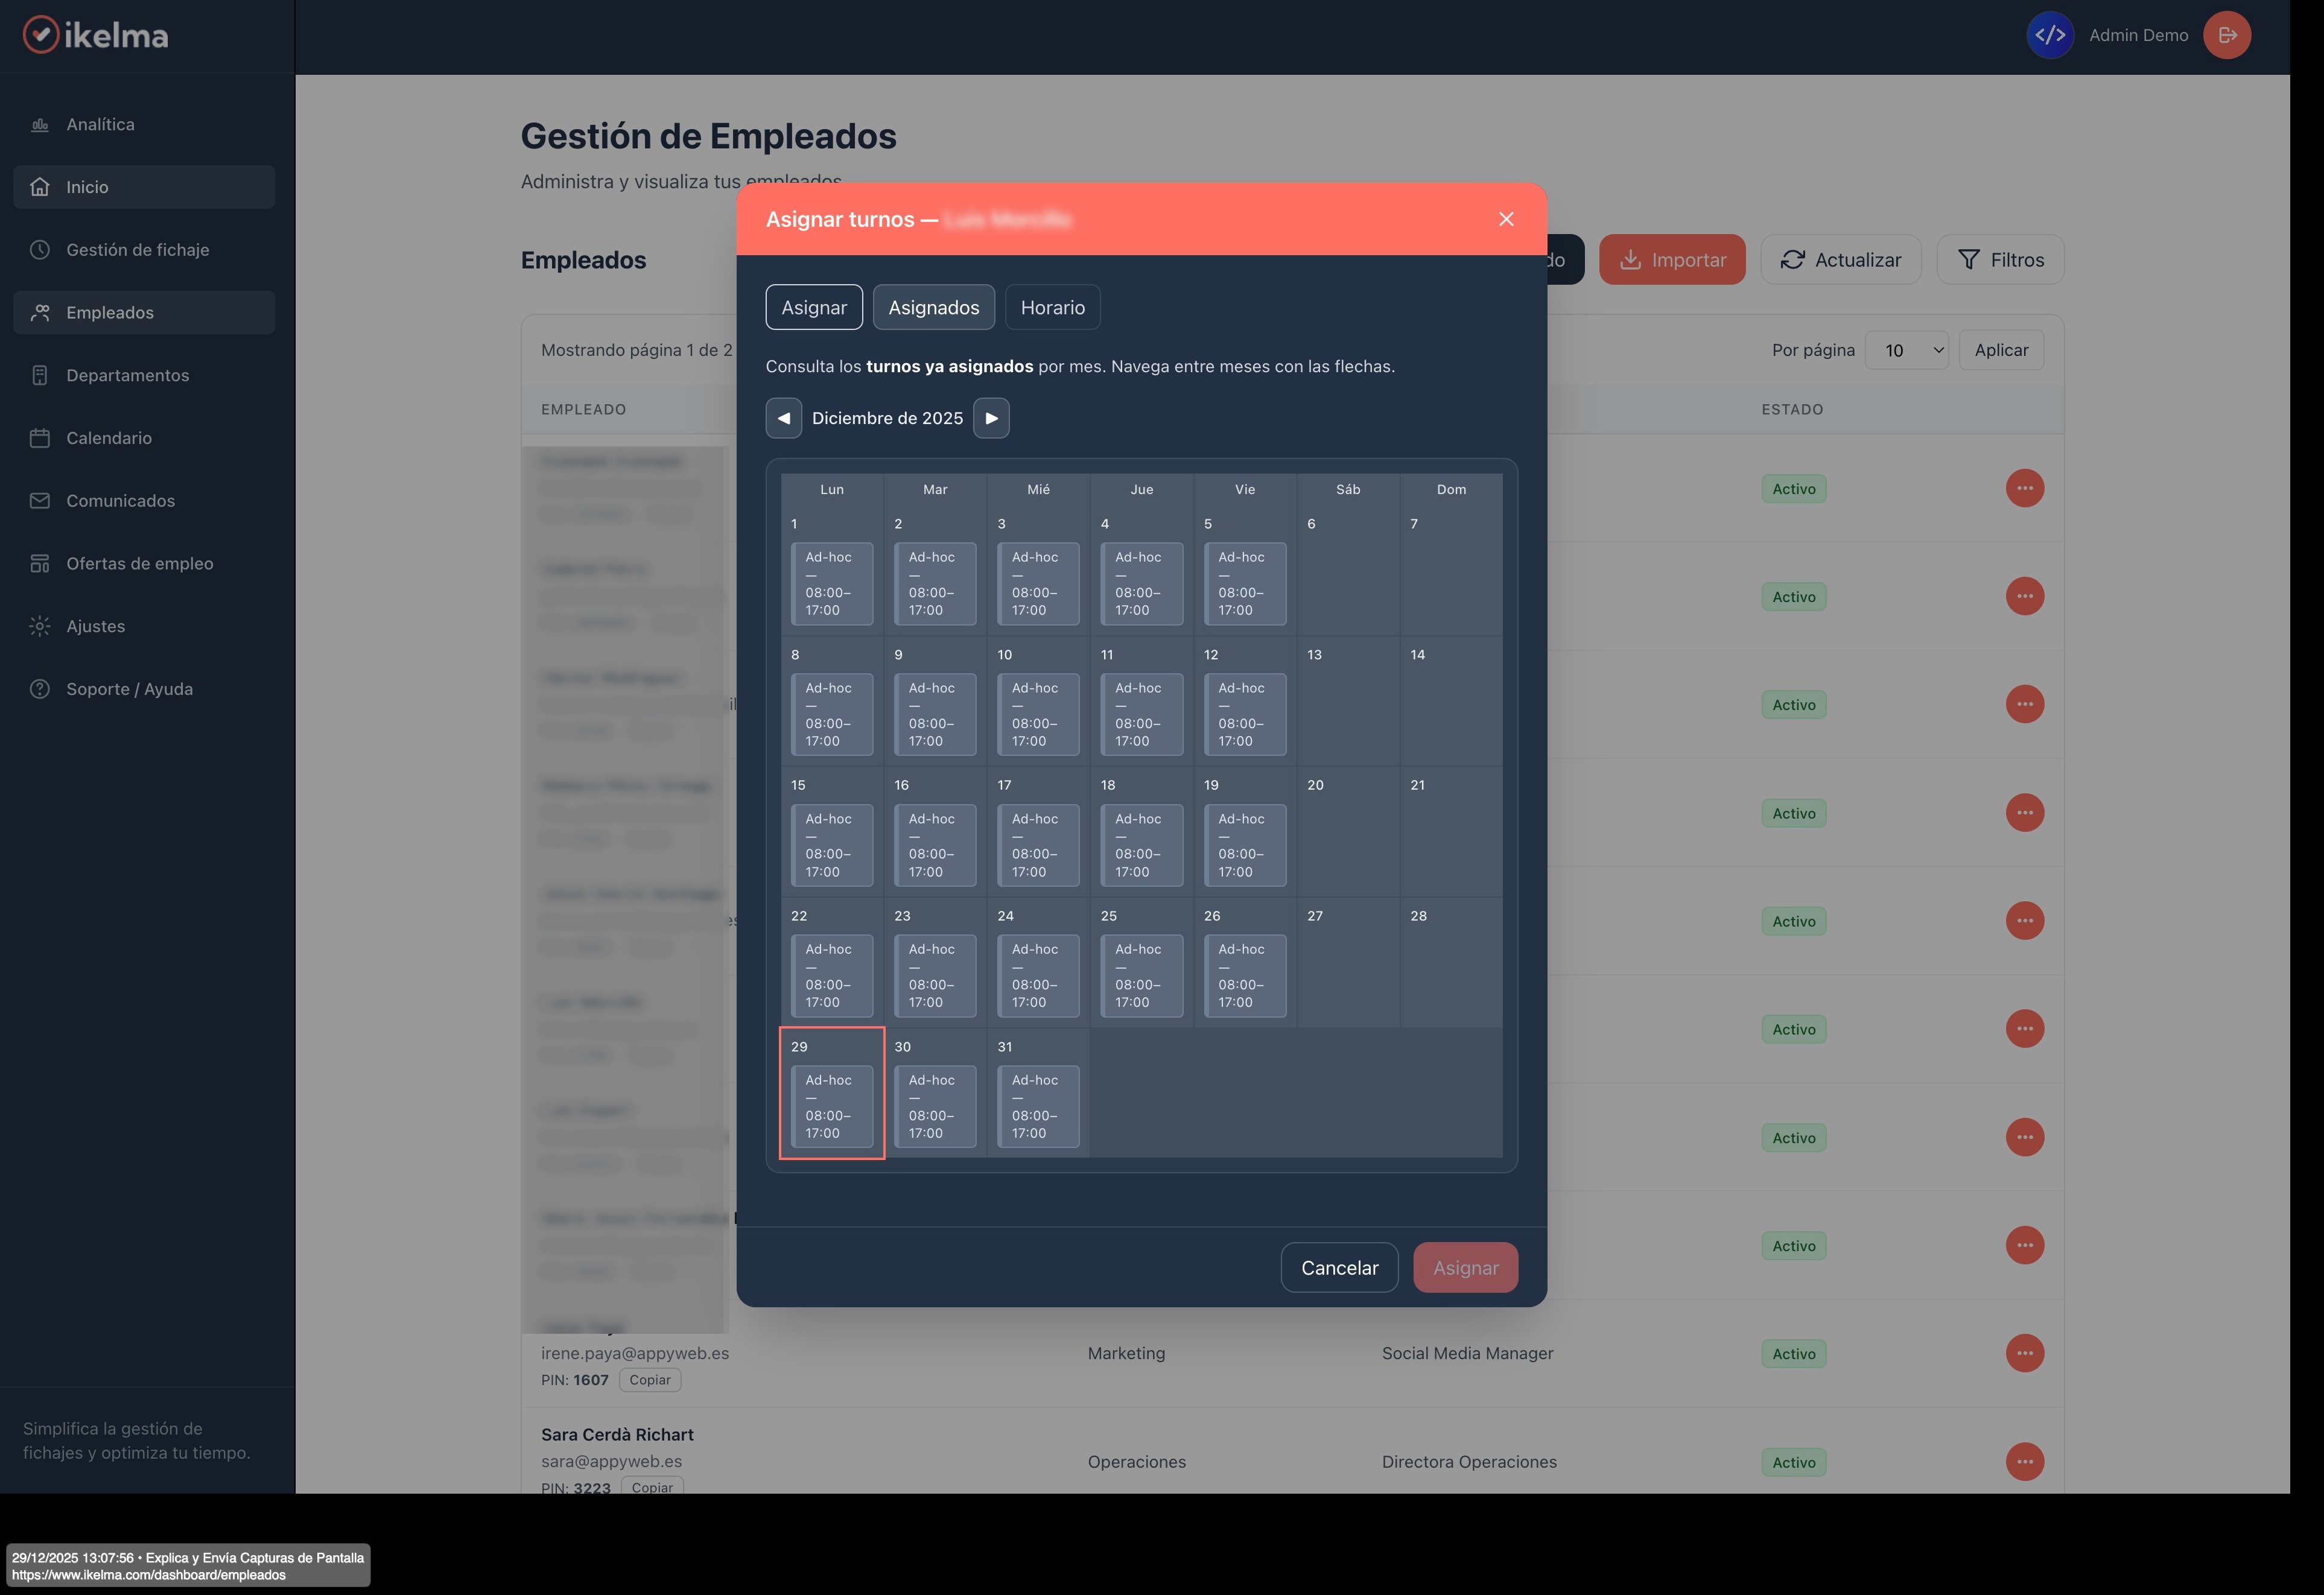Viewport: 2324px width, 1595px height.
Task: Click the Ajustes gear icon
Action: (40, 626)
